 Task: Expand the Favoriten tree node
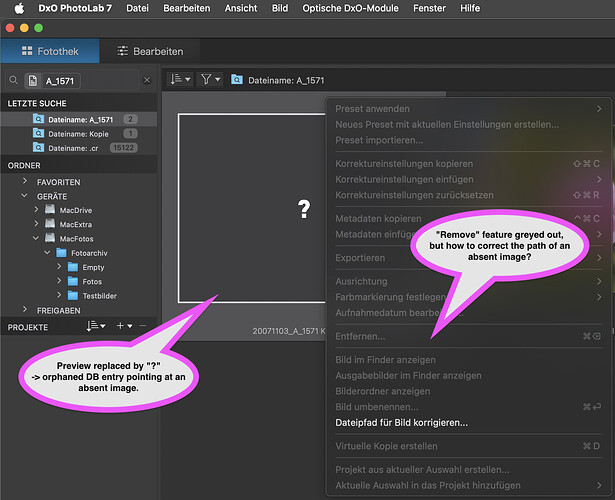click(24, 182)
